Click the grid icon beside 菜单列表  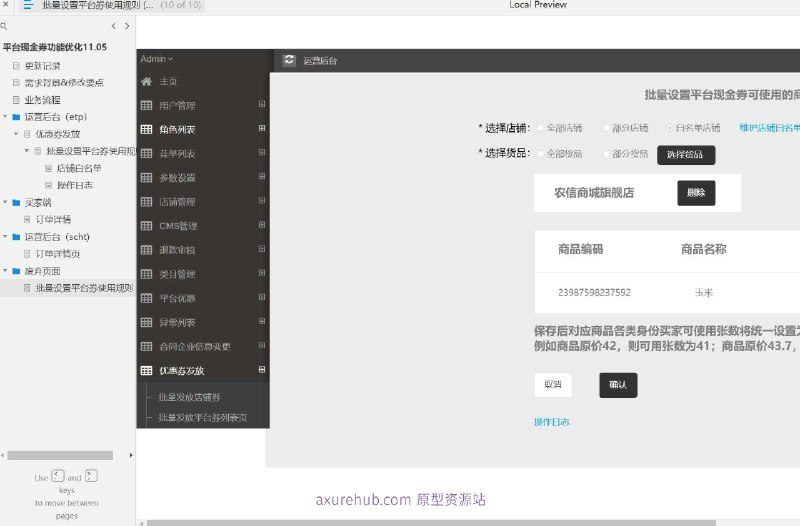coord(146,154)
